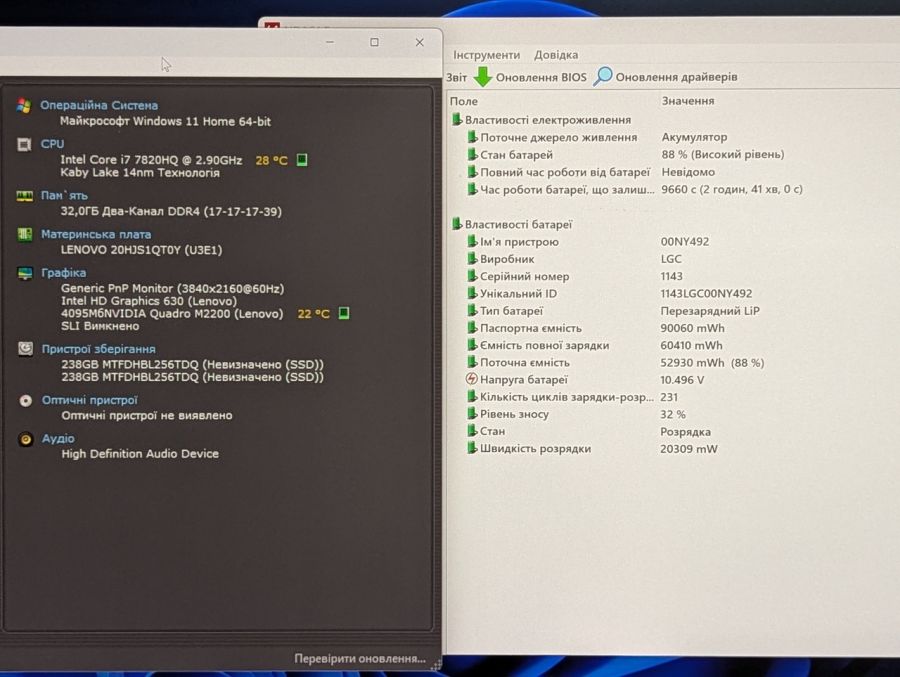Click the NVIDIA Quadro M2200 line
Screen dimensions: 900x677
pyautogui.click(x=172, y=314)
